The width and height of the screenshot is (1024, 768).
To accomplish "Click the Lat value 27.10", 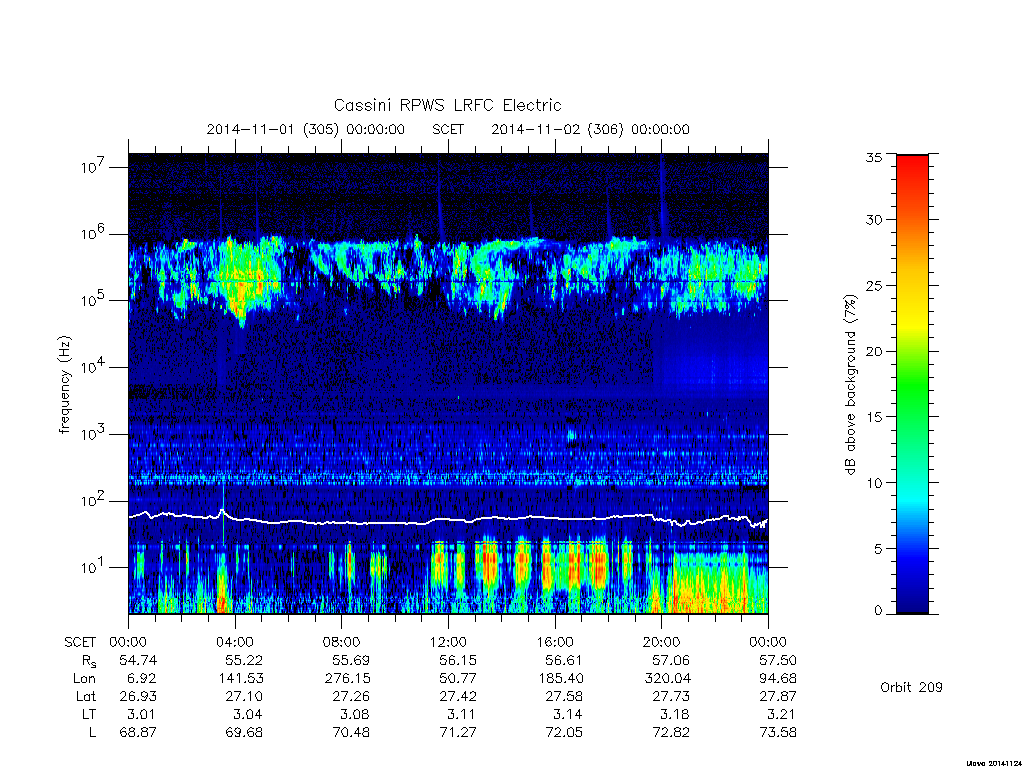I will click(244, 696).
